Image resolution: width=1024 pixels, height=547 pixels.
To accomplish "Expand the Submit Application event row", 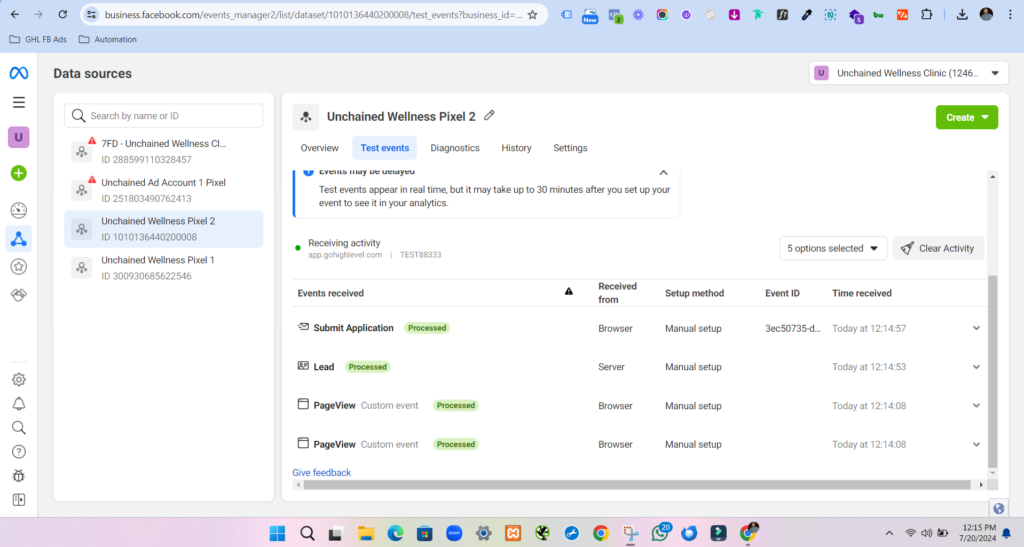I will tap(976, 328).
